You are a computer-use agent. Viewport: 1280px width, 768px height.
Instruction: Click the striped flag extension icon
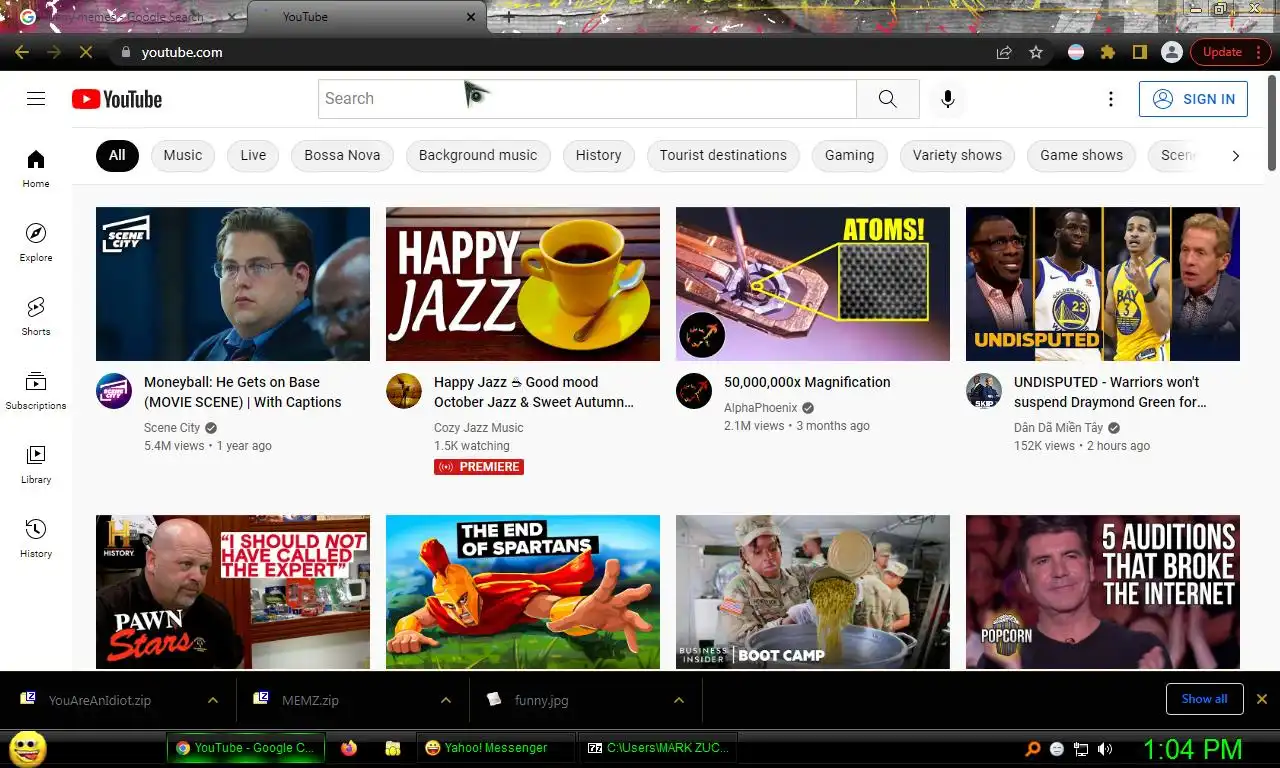pos(1076,52)
